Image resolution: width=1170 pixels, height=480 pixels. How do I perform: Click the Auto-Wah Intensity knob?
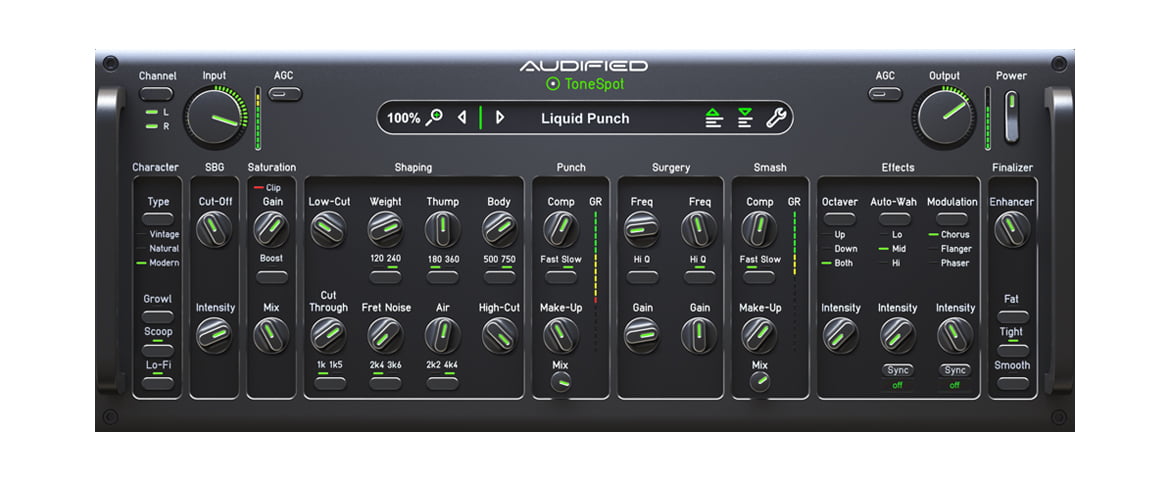(898, 334)
